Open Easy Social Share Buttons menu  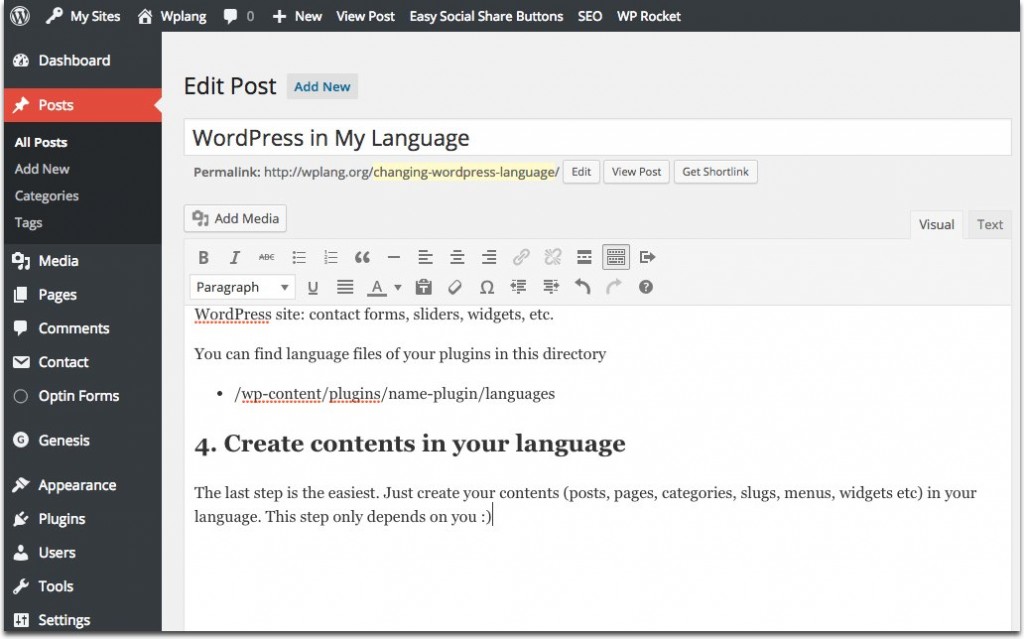click(x=486, y=16)
